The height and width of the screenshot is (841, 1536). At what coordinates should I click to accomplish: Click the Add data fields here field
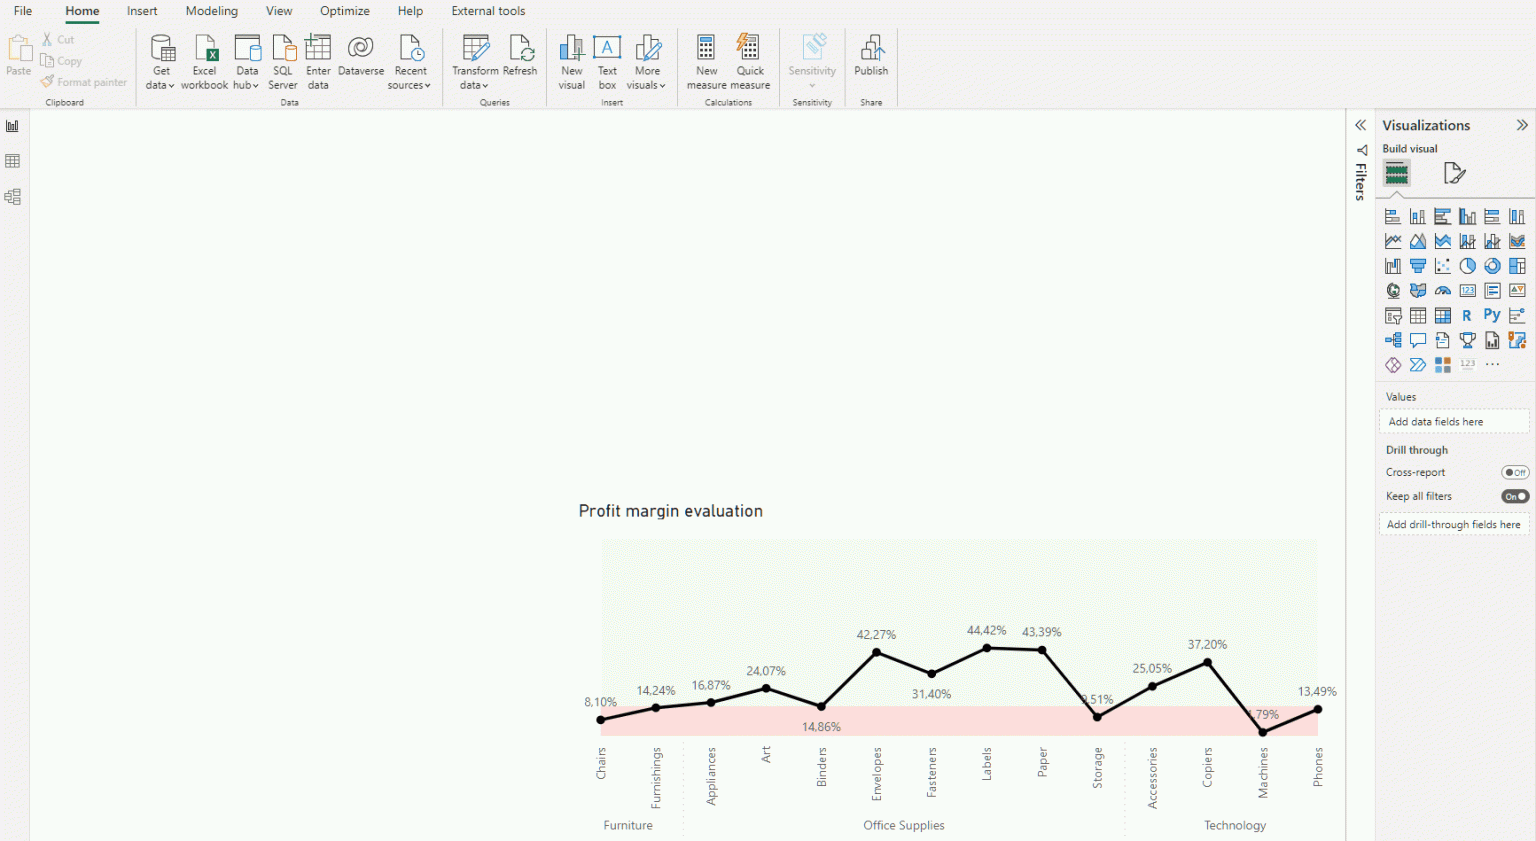point(1454,421)
